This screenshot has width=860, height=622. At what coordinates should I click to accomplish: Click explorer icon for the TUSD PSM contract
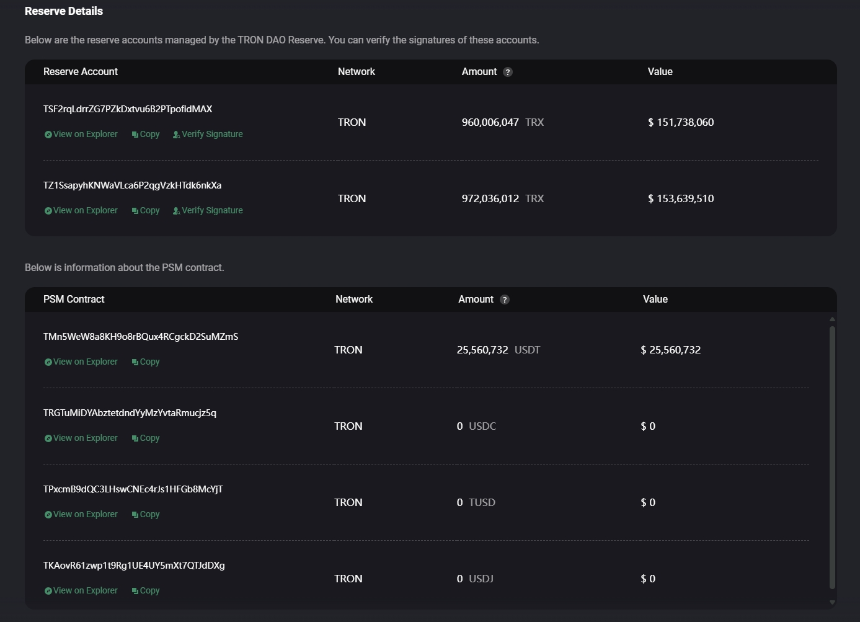48,514
